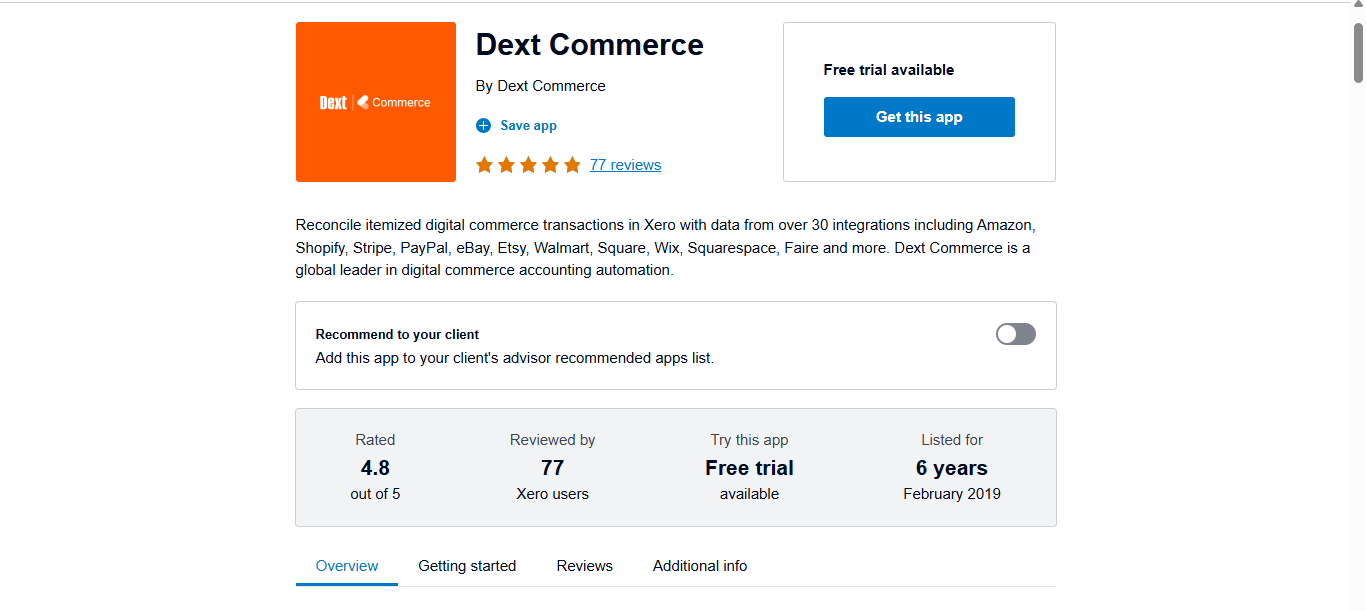Viewport: 1366px width, 611px height.
Task: Click the third star in the rating
Action: coord(528,164)
